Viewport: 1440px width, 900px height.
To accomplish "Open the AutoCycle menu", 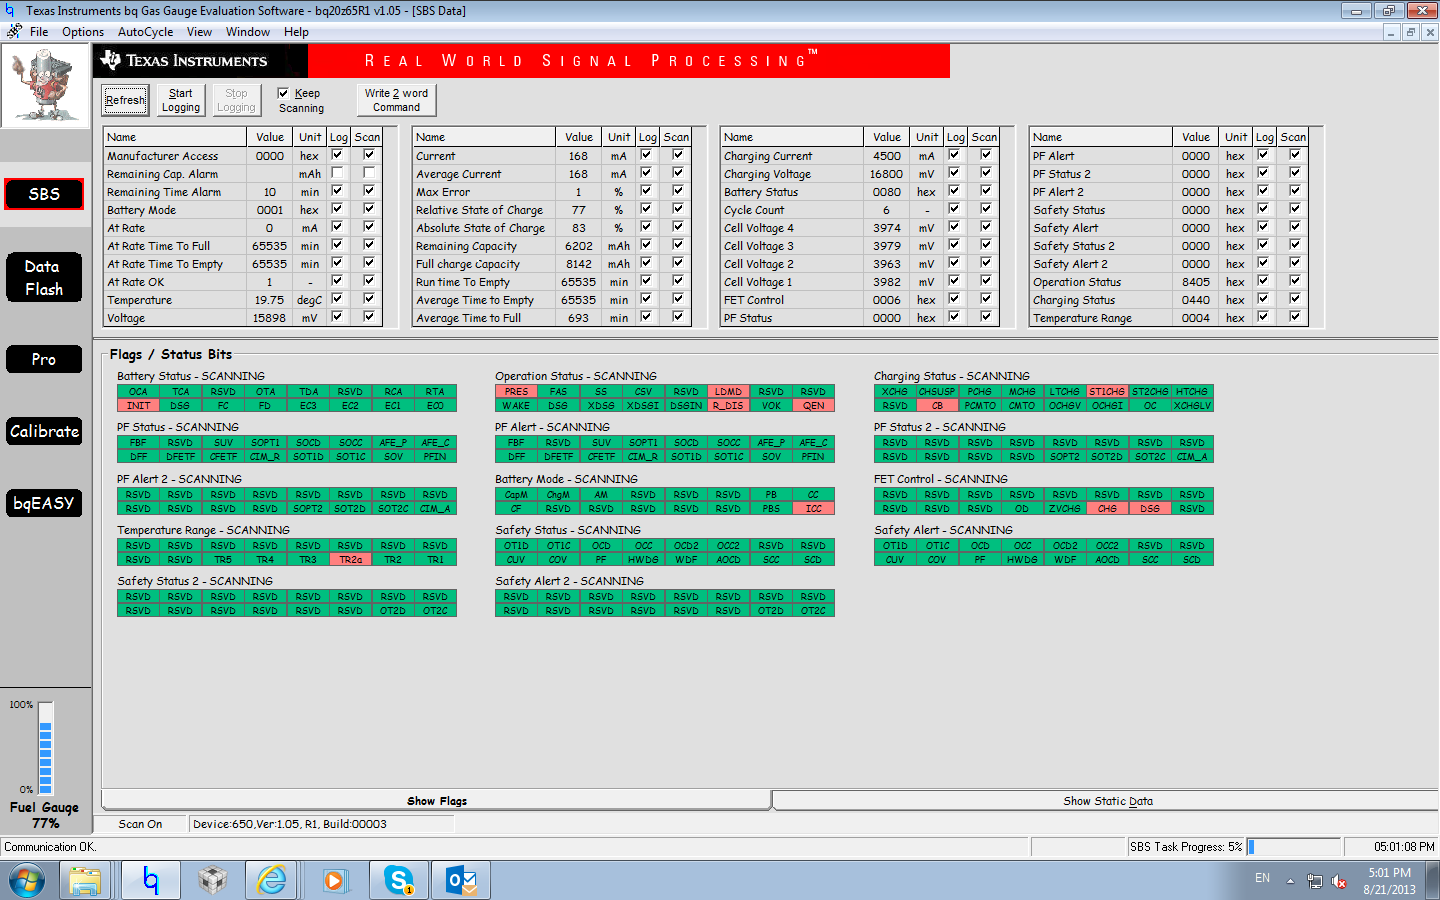I will coord(145,32).
